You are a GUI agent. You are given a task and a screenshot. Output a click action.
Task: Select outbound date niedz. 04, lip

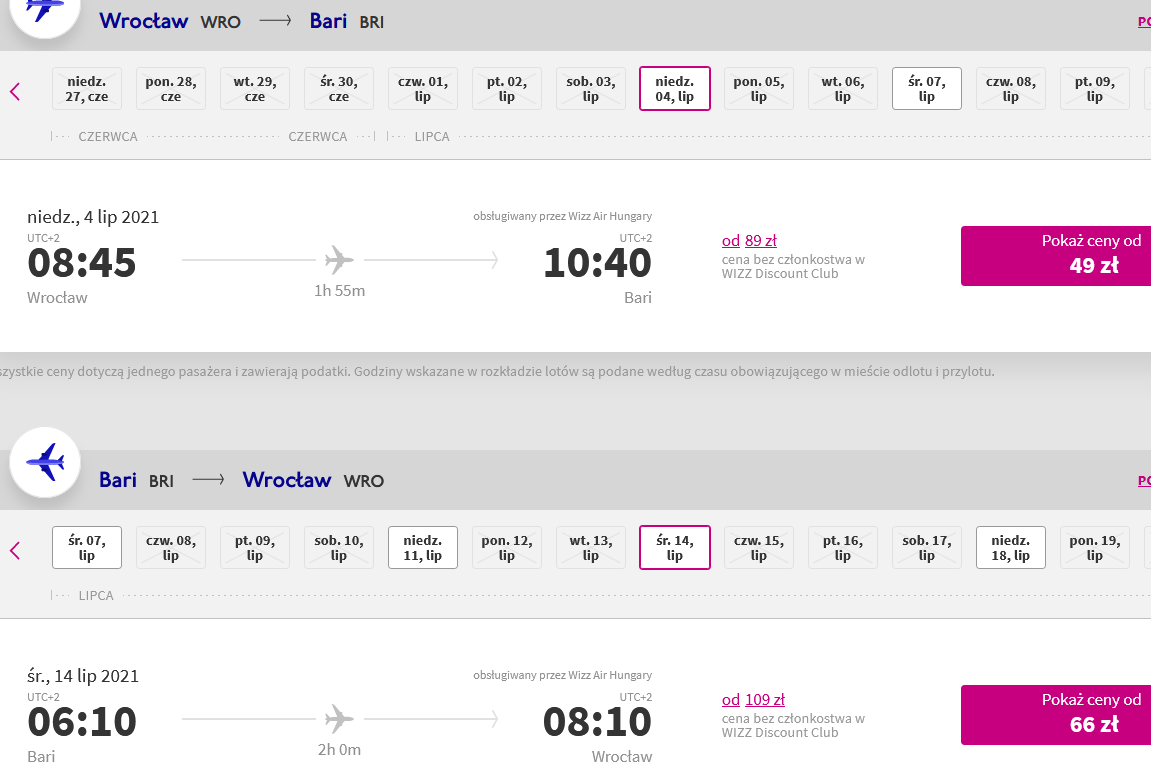click(x=675, y=89)
